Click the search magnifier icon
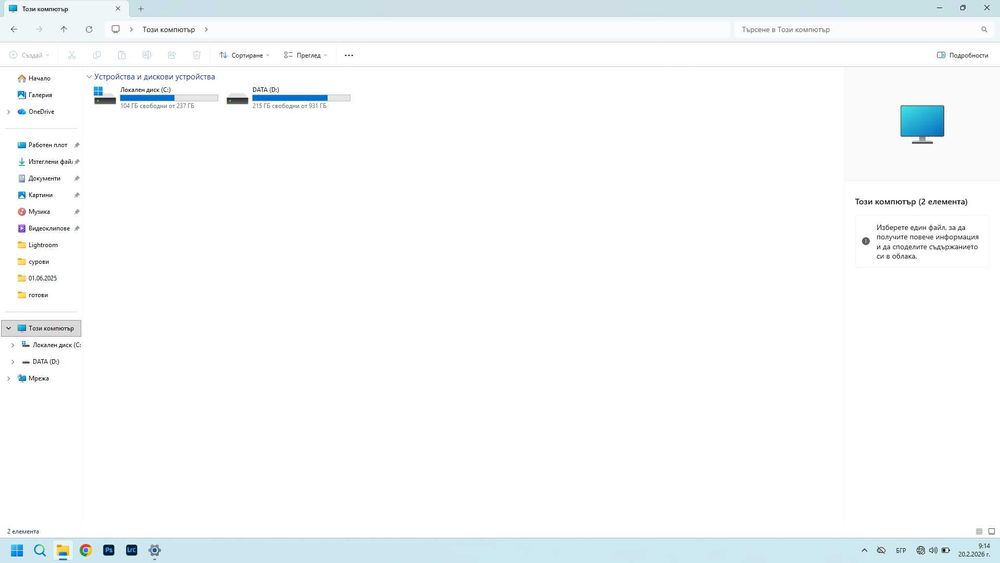 [x=984, y=29]
